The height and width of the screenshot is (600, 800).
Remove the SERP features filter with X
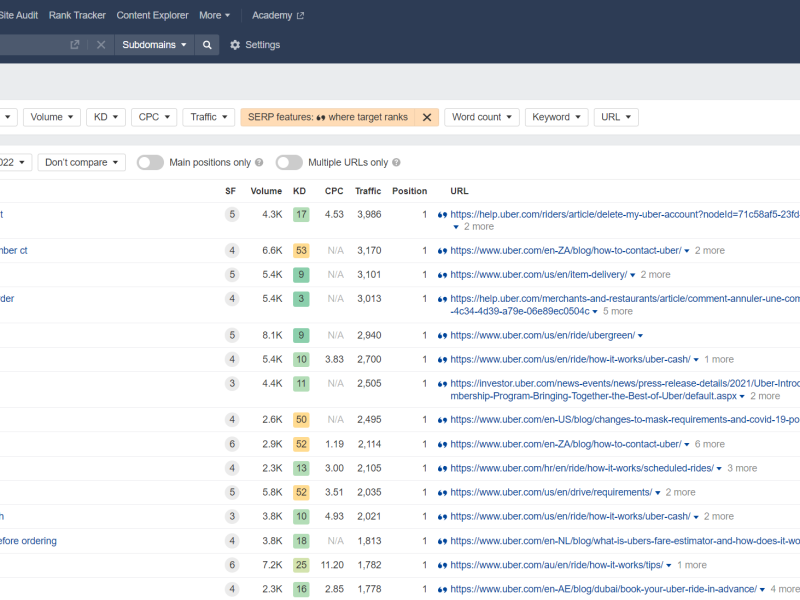coord(427,117)
